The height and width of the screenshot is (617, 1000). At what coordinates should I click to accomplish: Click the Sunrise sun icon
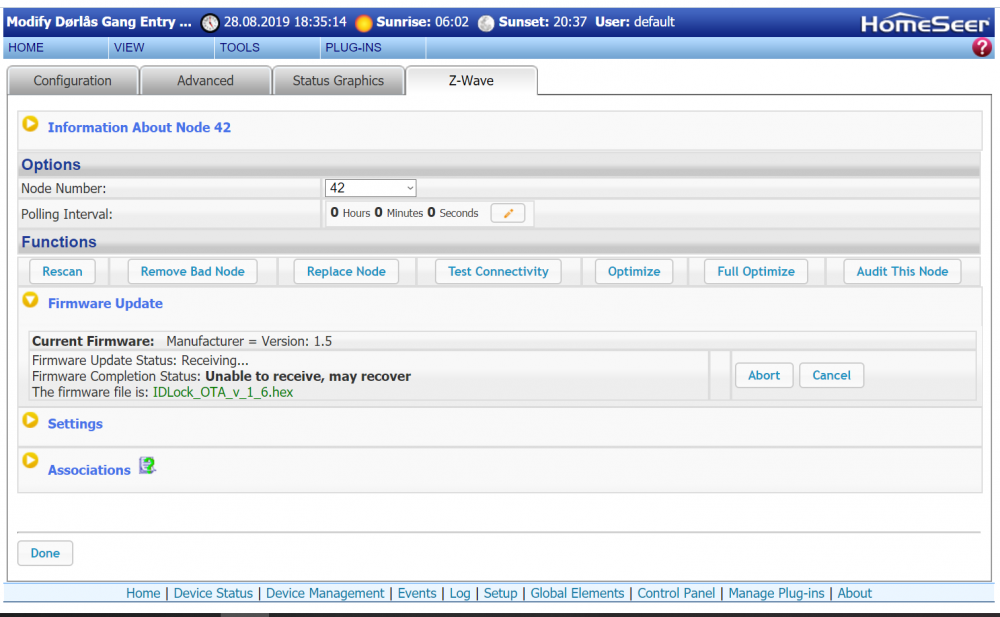(x=363, y=21)
